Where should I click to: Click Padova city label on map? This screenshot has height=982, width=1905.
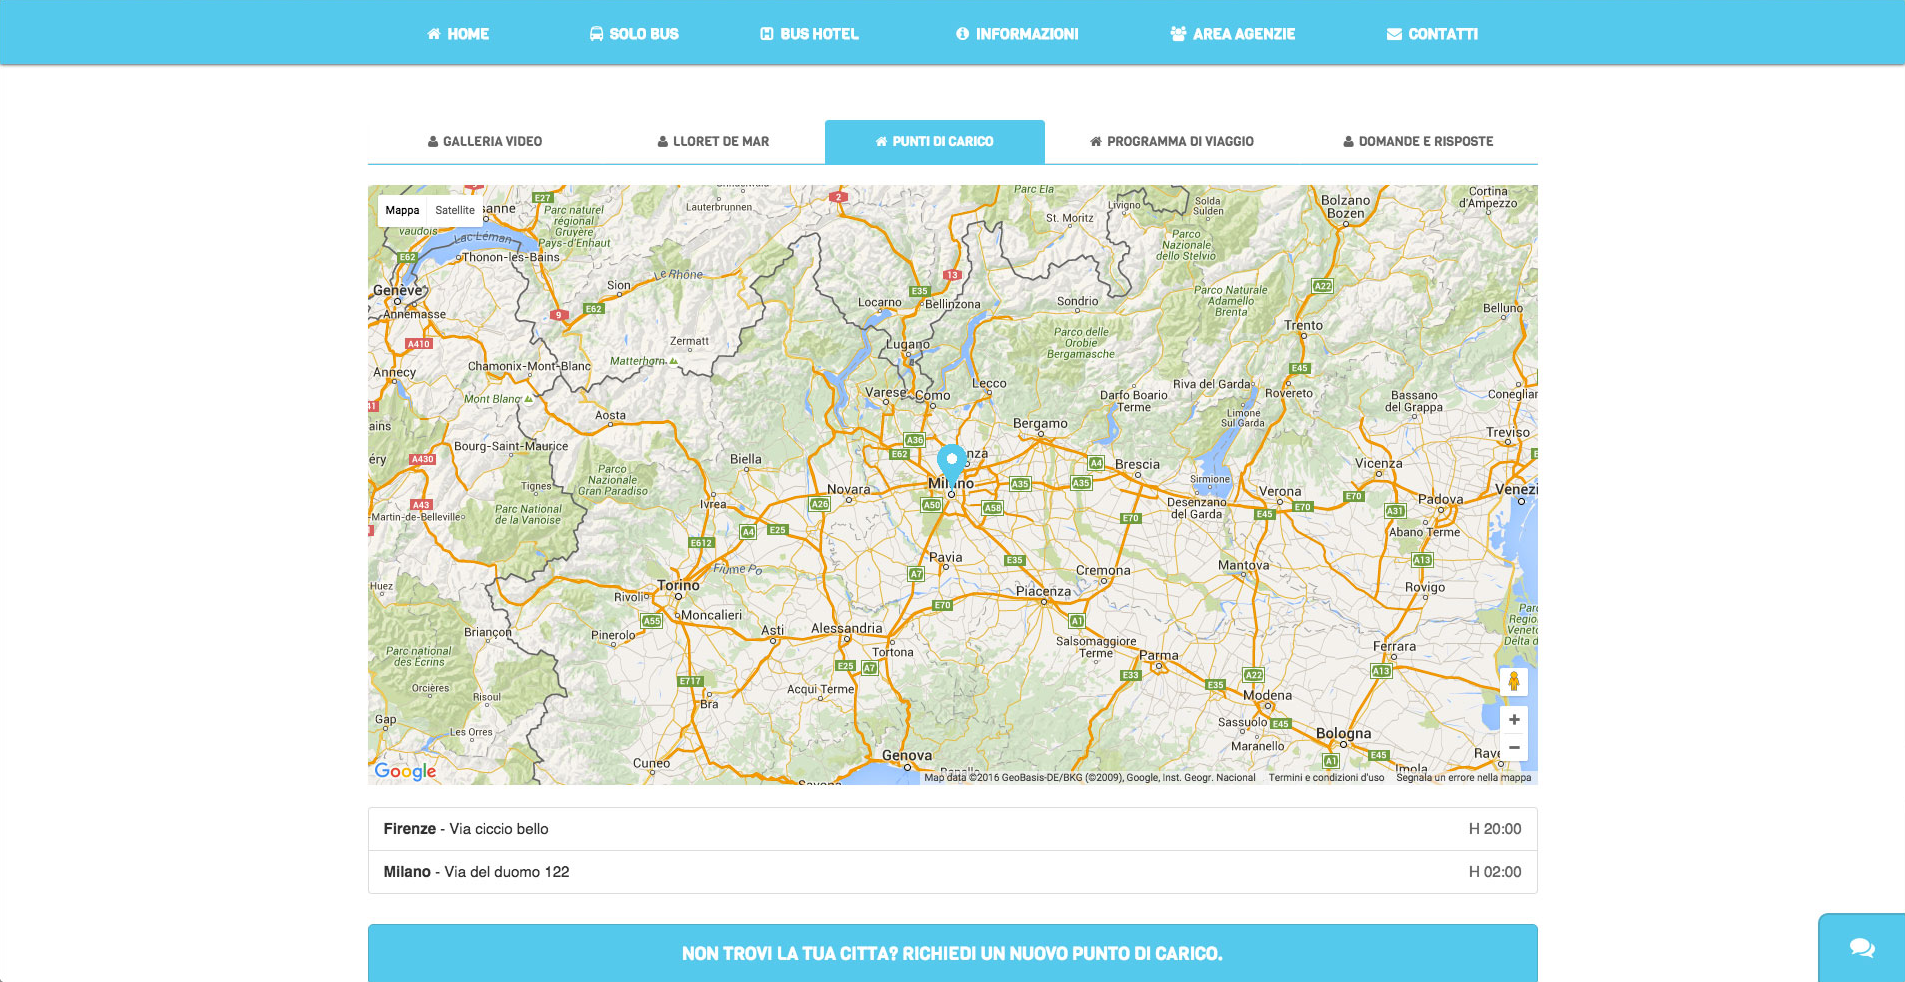[1440, 499]
